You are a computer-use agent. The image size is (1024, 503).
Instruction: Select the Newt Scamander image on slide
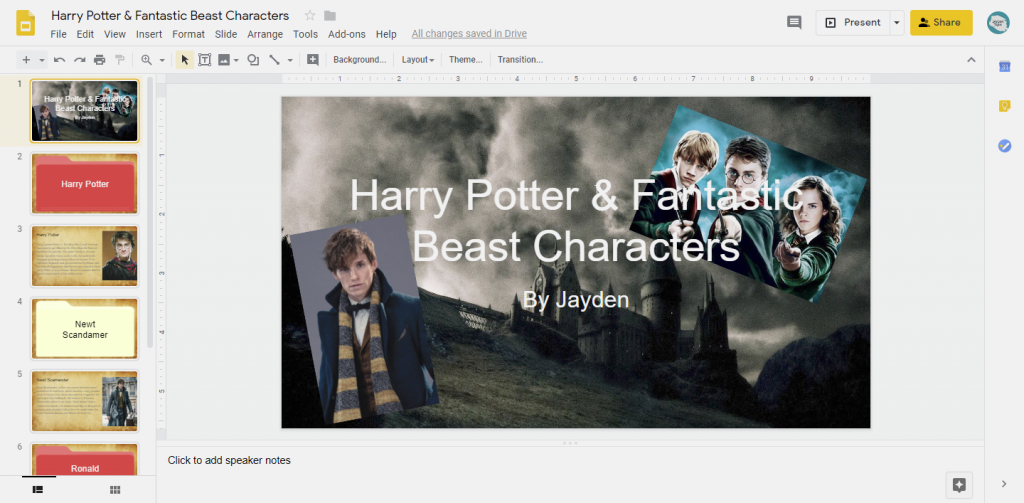(x=364, y=320)
